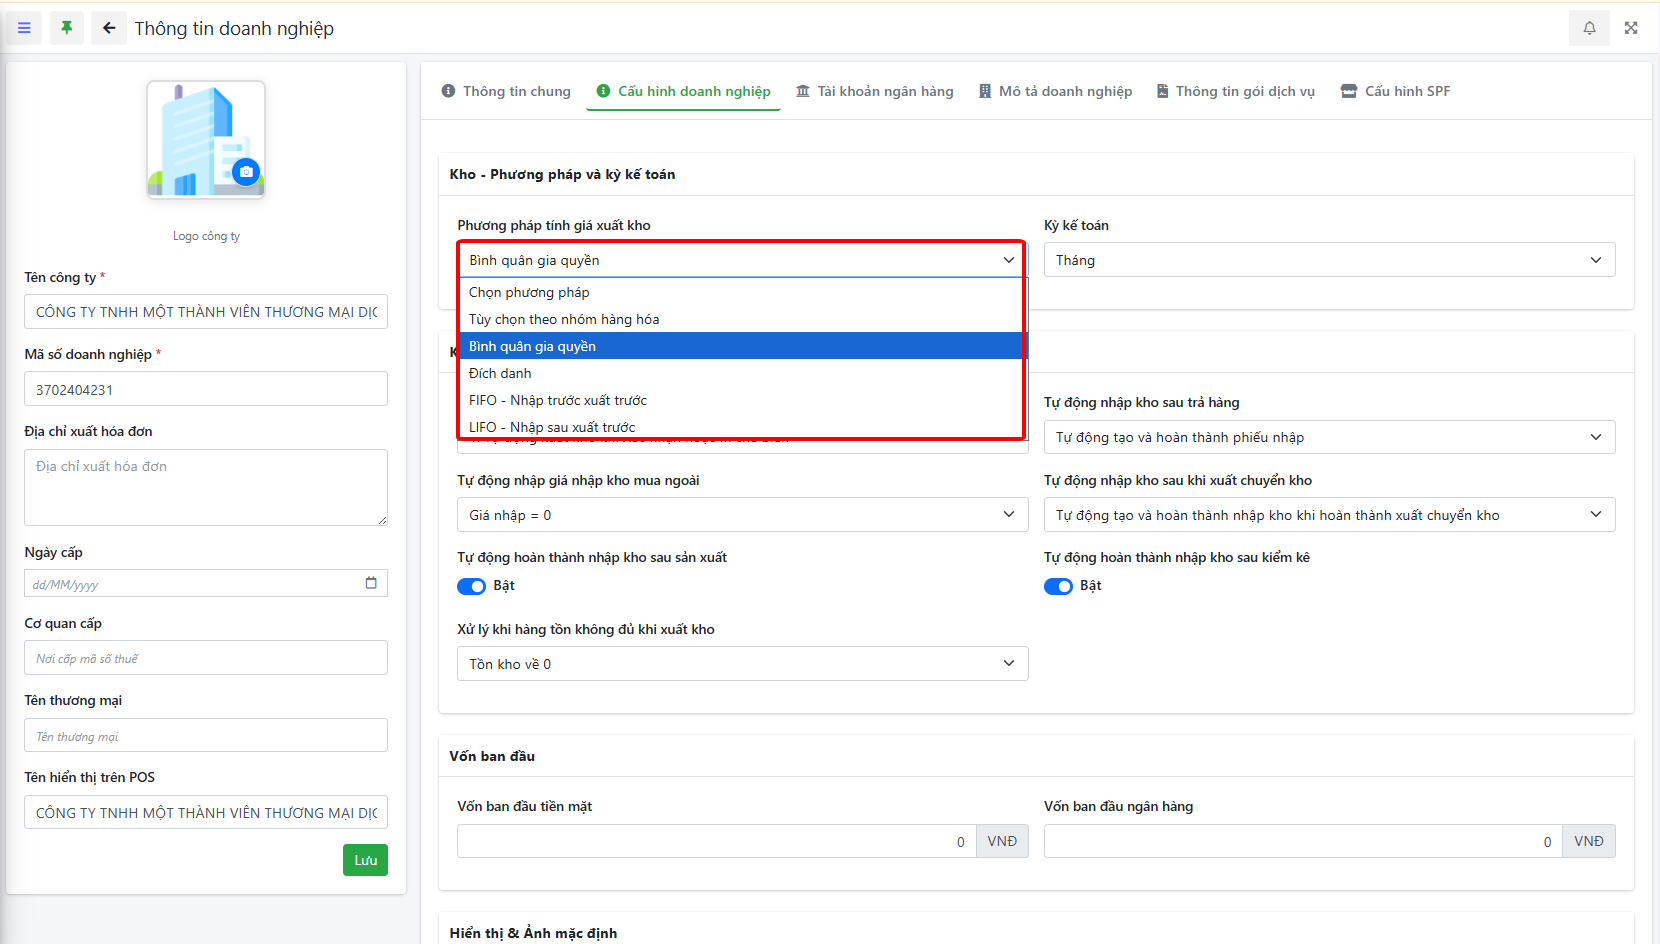Viewport: 1660px width, 944px height.
Task: Click the Vốn ban đầu tiền mặt input
Action: 716,841
